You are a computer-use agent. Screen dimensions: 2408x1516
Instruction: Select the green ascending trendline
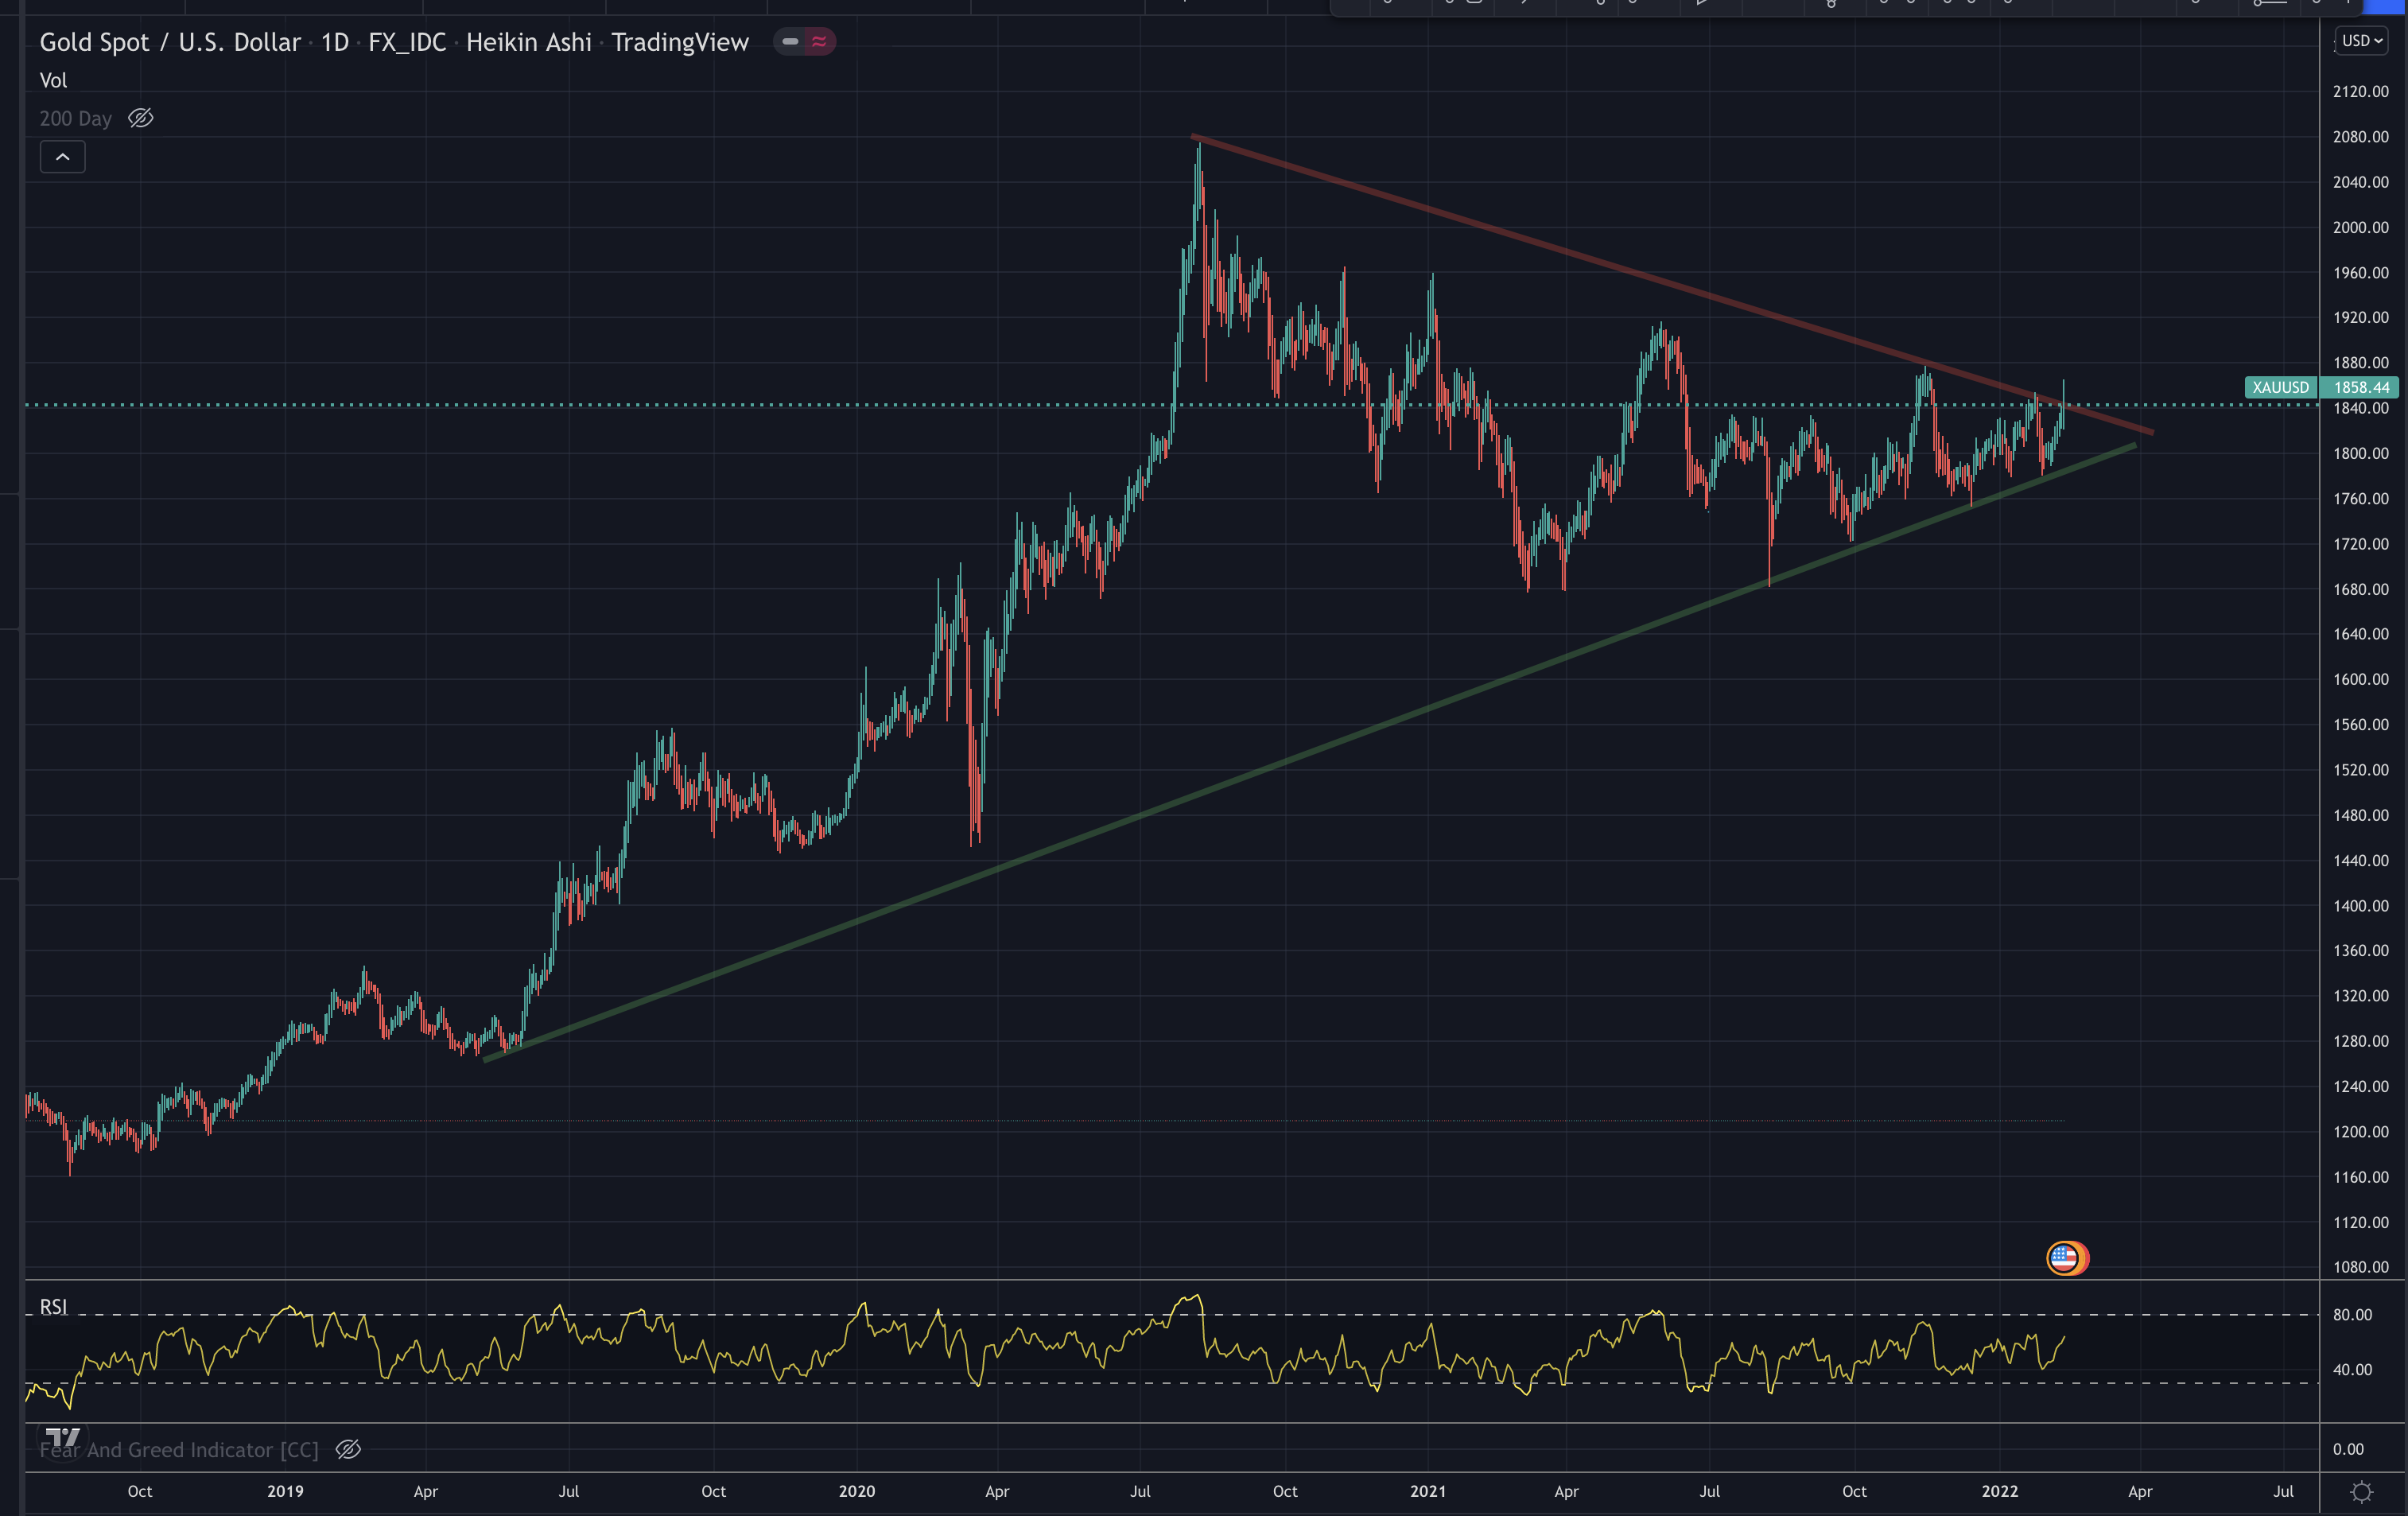[1200, 794]
